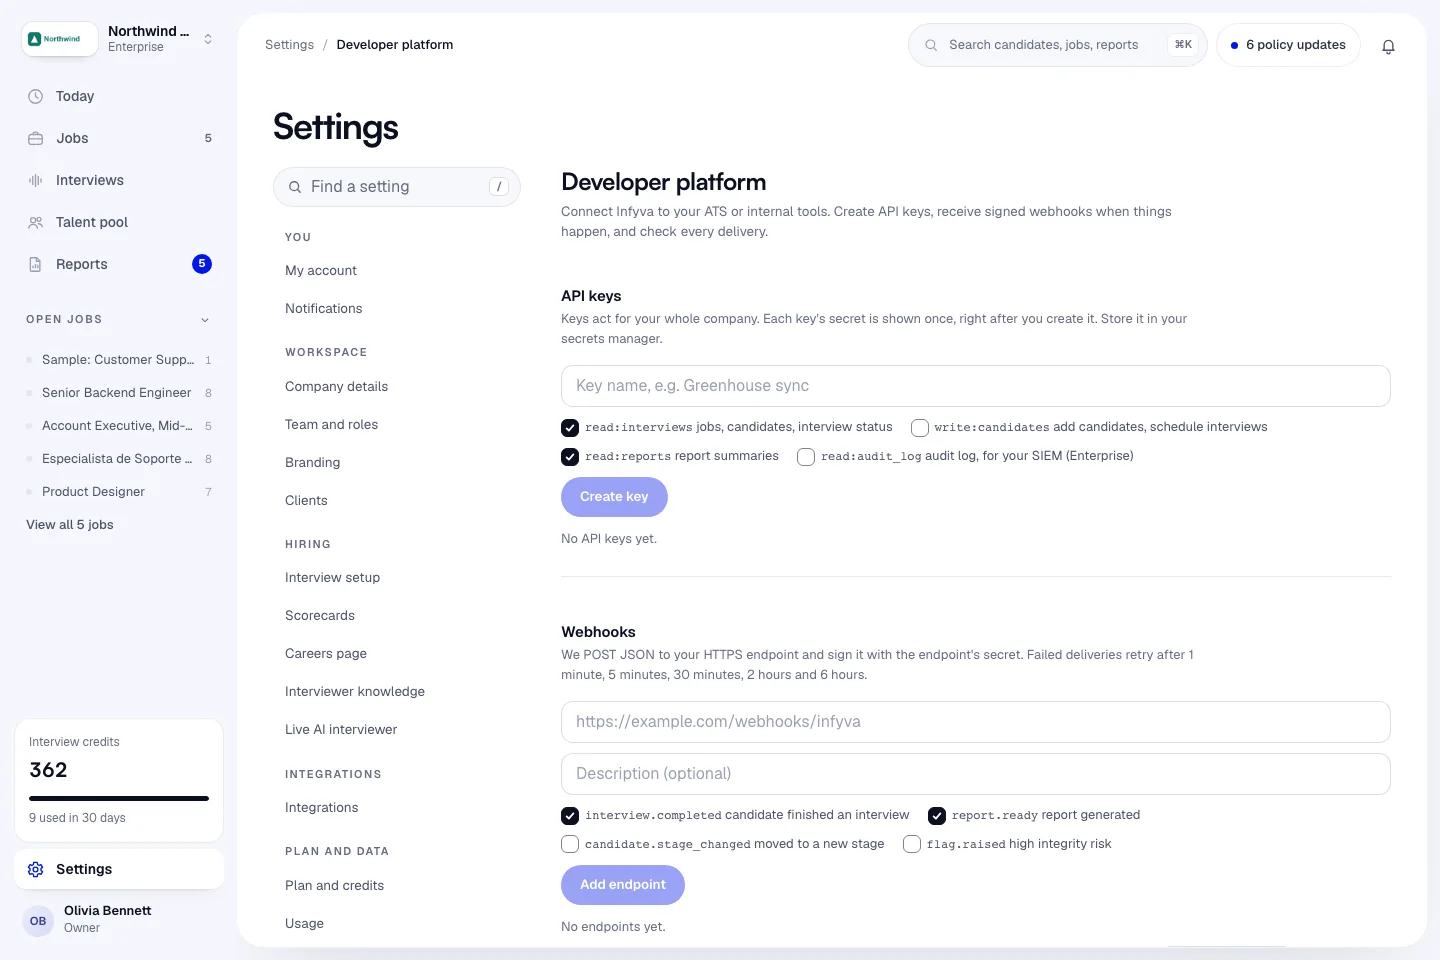Toggle the report.ready event checkbox
Screen dimensions: 1440x960
click(x=937, y=816)
